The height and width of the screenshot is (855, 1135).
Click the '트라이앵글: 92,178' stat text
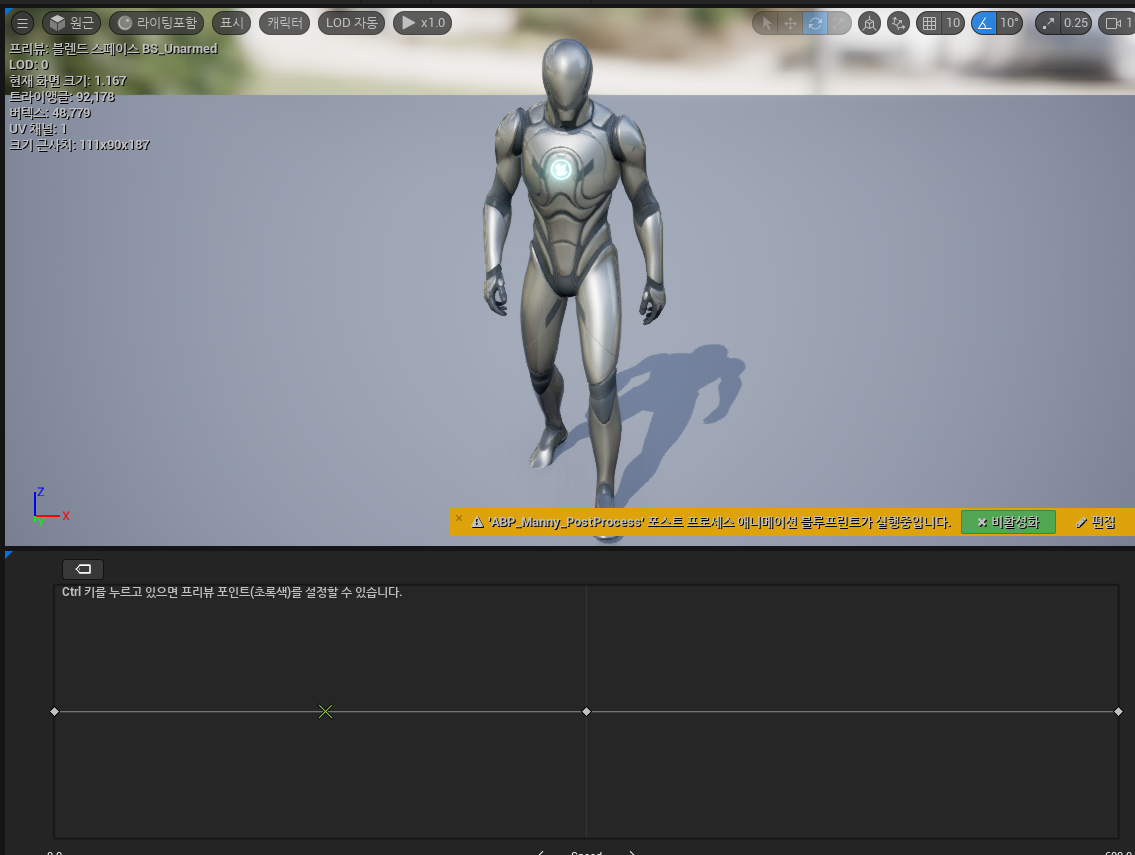click(62, 96)
